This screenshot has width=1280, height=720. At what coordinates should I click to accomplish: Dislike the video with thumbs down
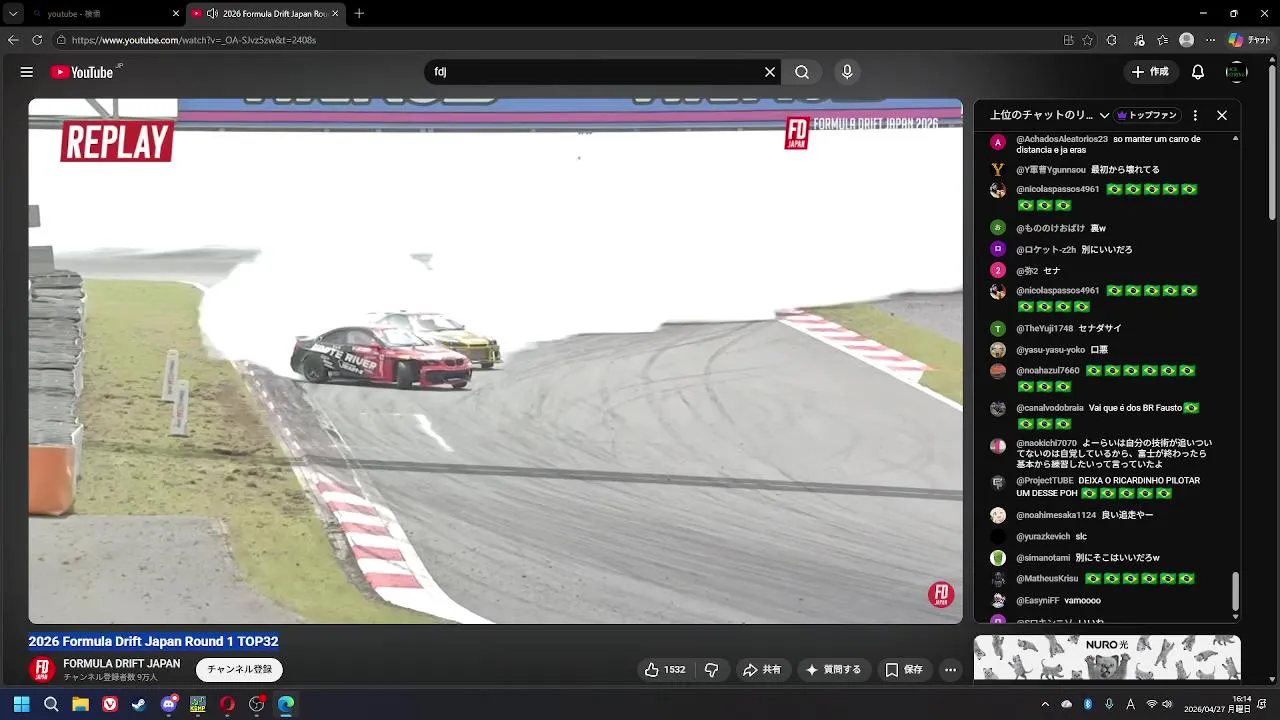coord(712,670)
